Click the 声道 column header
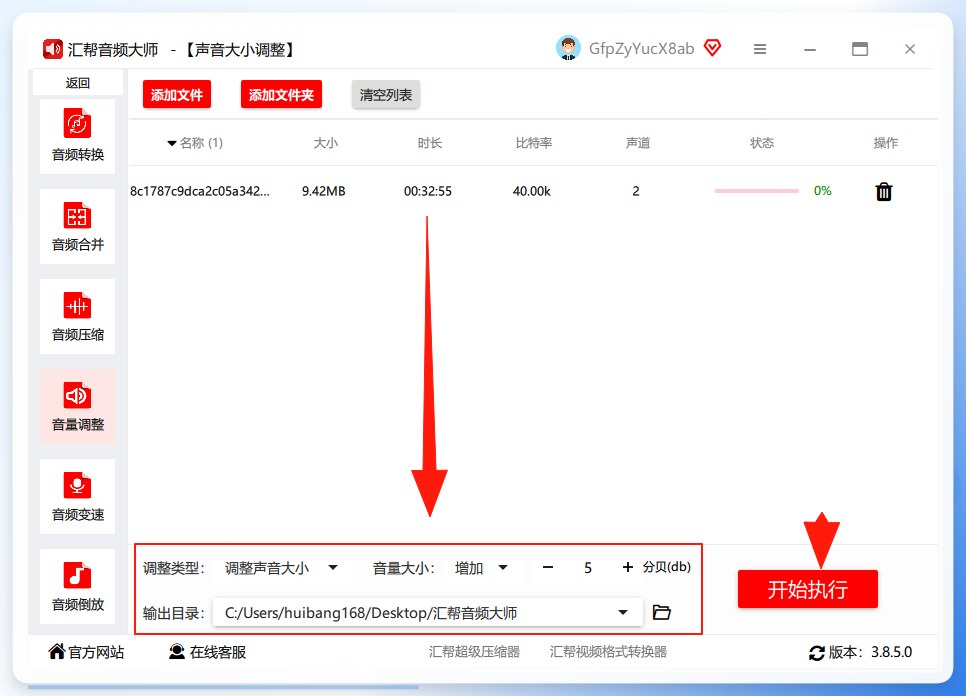Screen dimensions: 966x696 (x=638, y=143)
